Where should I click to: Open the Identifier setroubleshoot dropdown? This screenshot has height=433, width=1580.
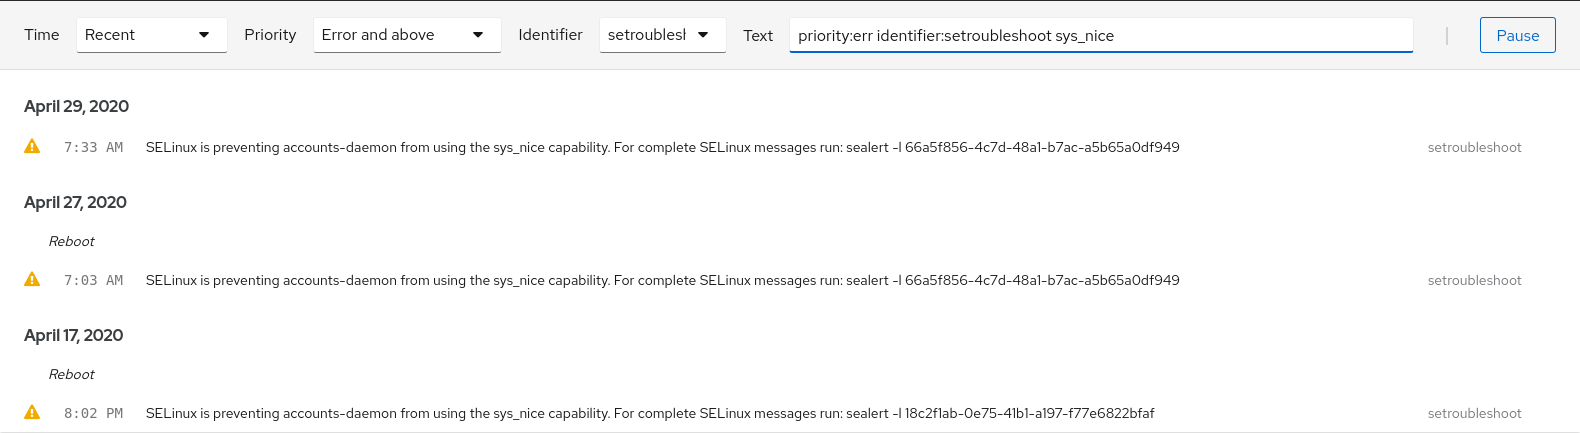661,35
